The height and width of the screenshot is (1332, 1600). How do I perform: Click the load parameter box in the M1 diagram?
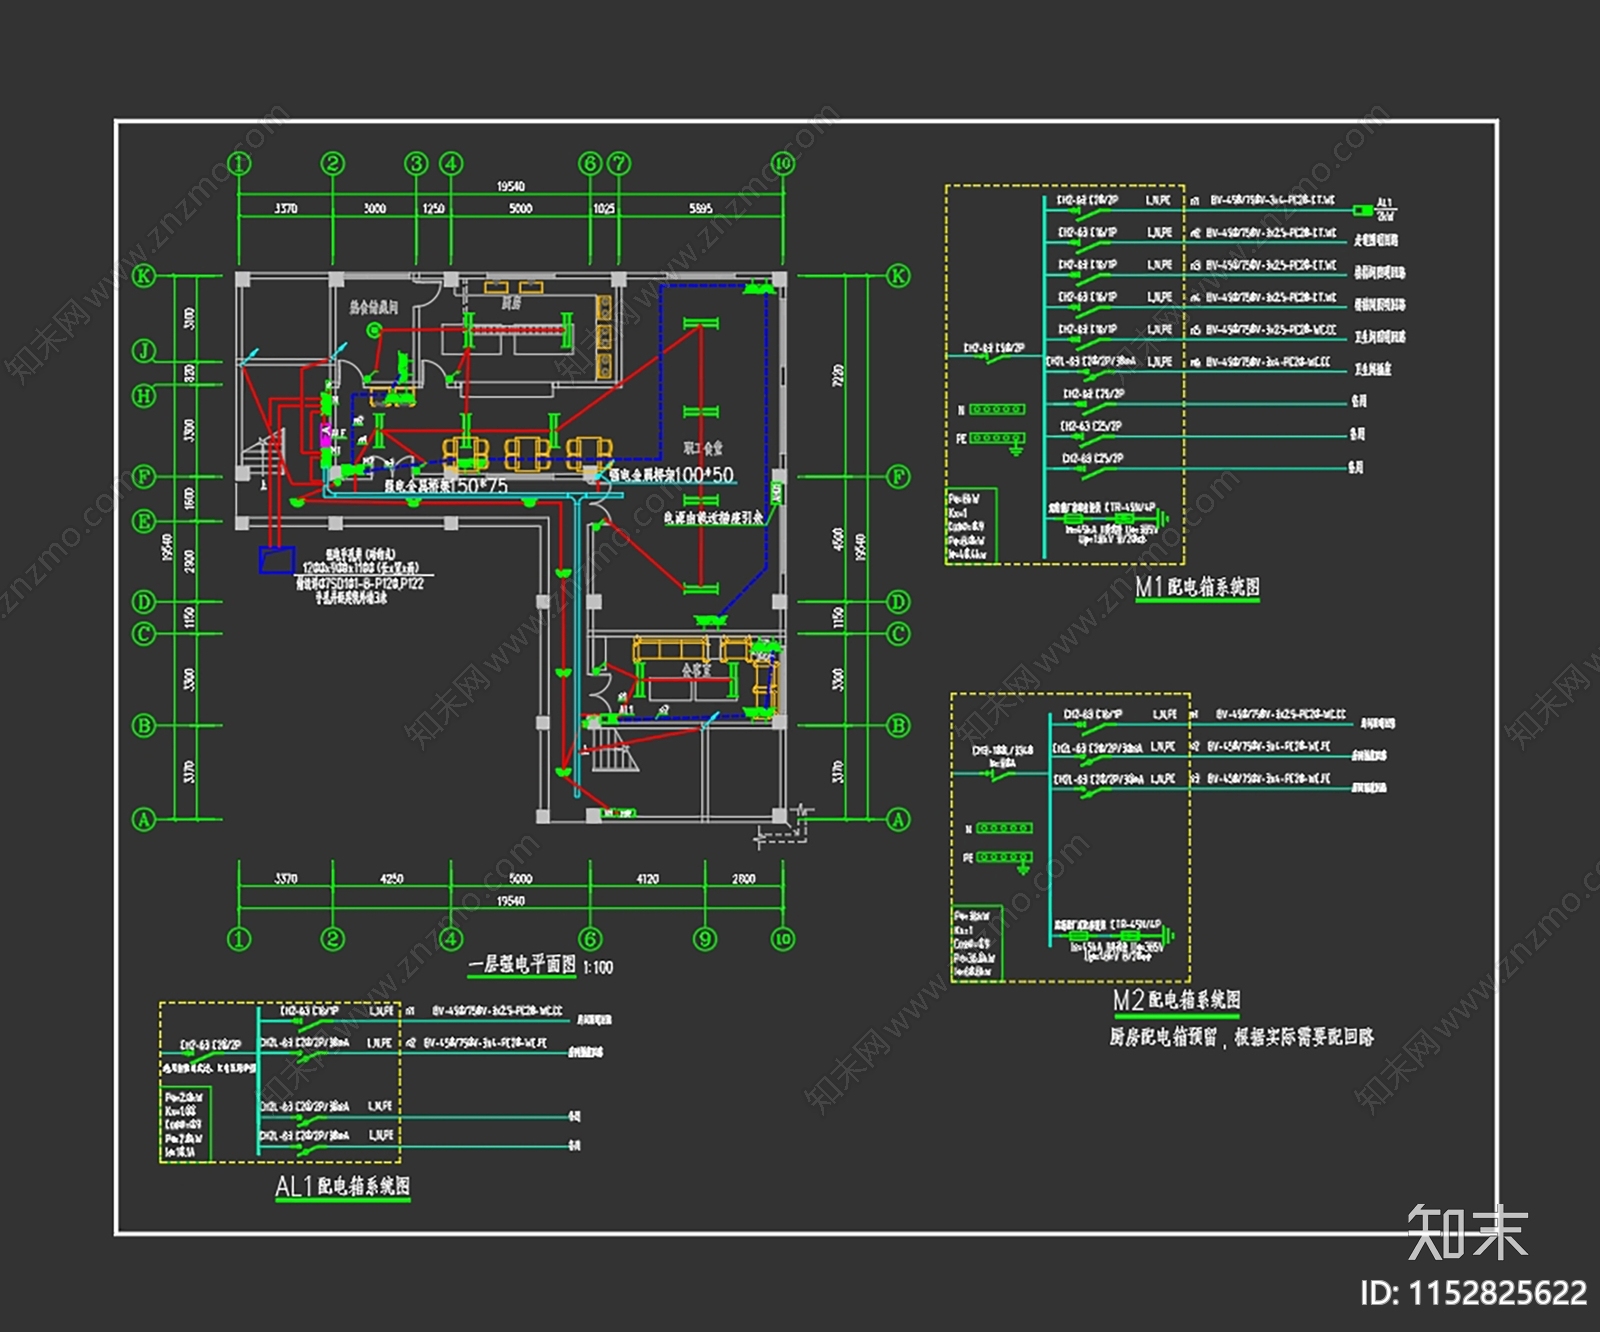coord(970,526)
